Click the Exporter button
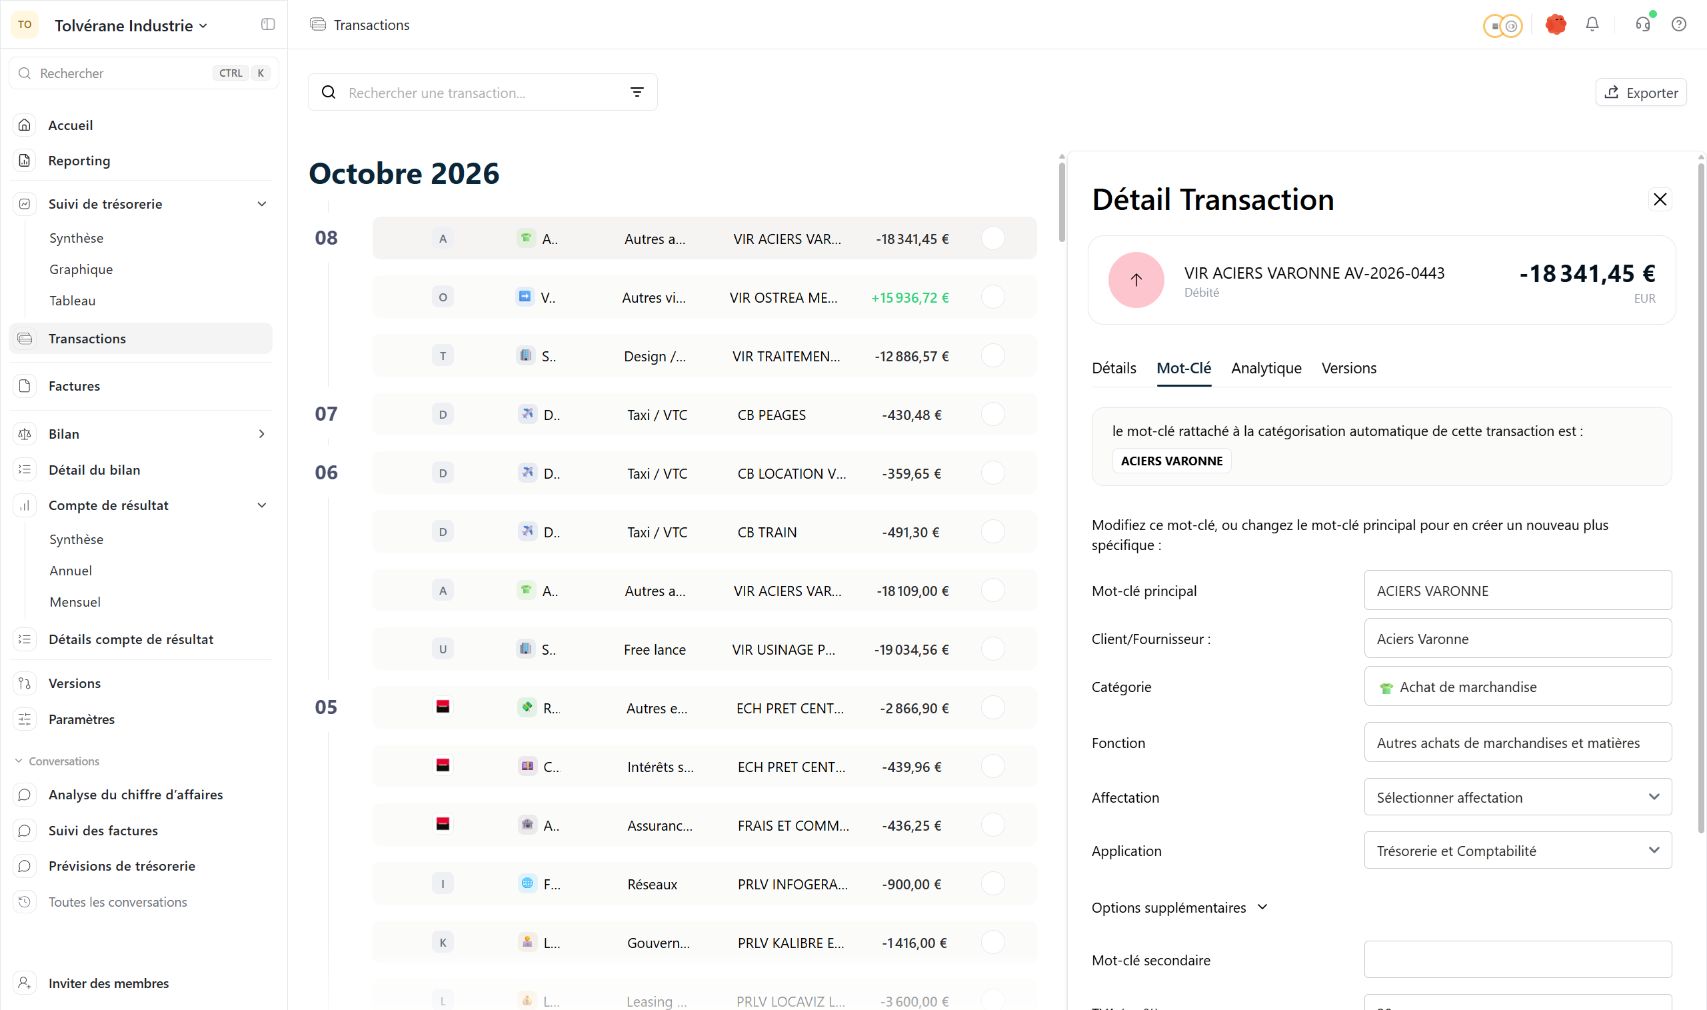Viewport: 1707px width, 1010px height. coord(1641,92)
